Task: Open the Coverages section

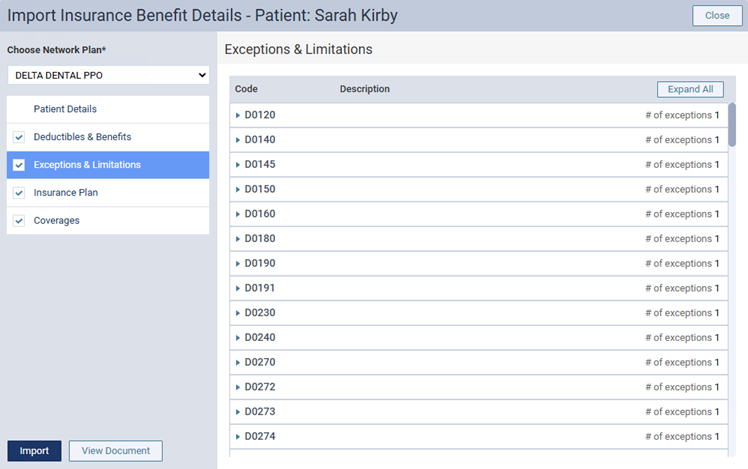Action: 56,221
